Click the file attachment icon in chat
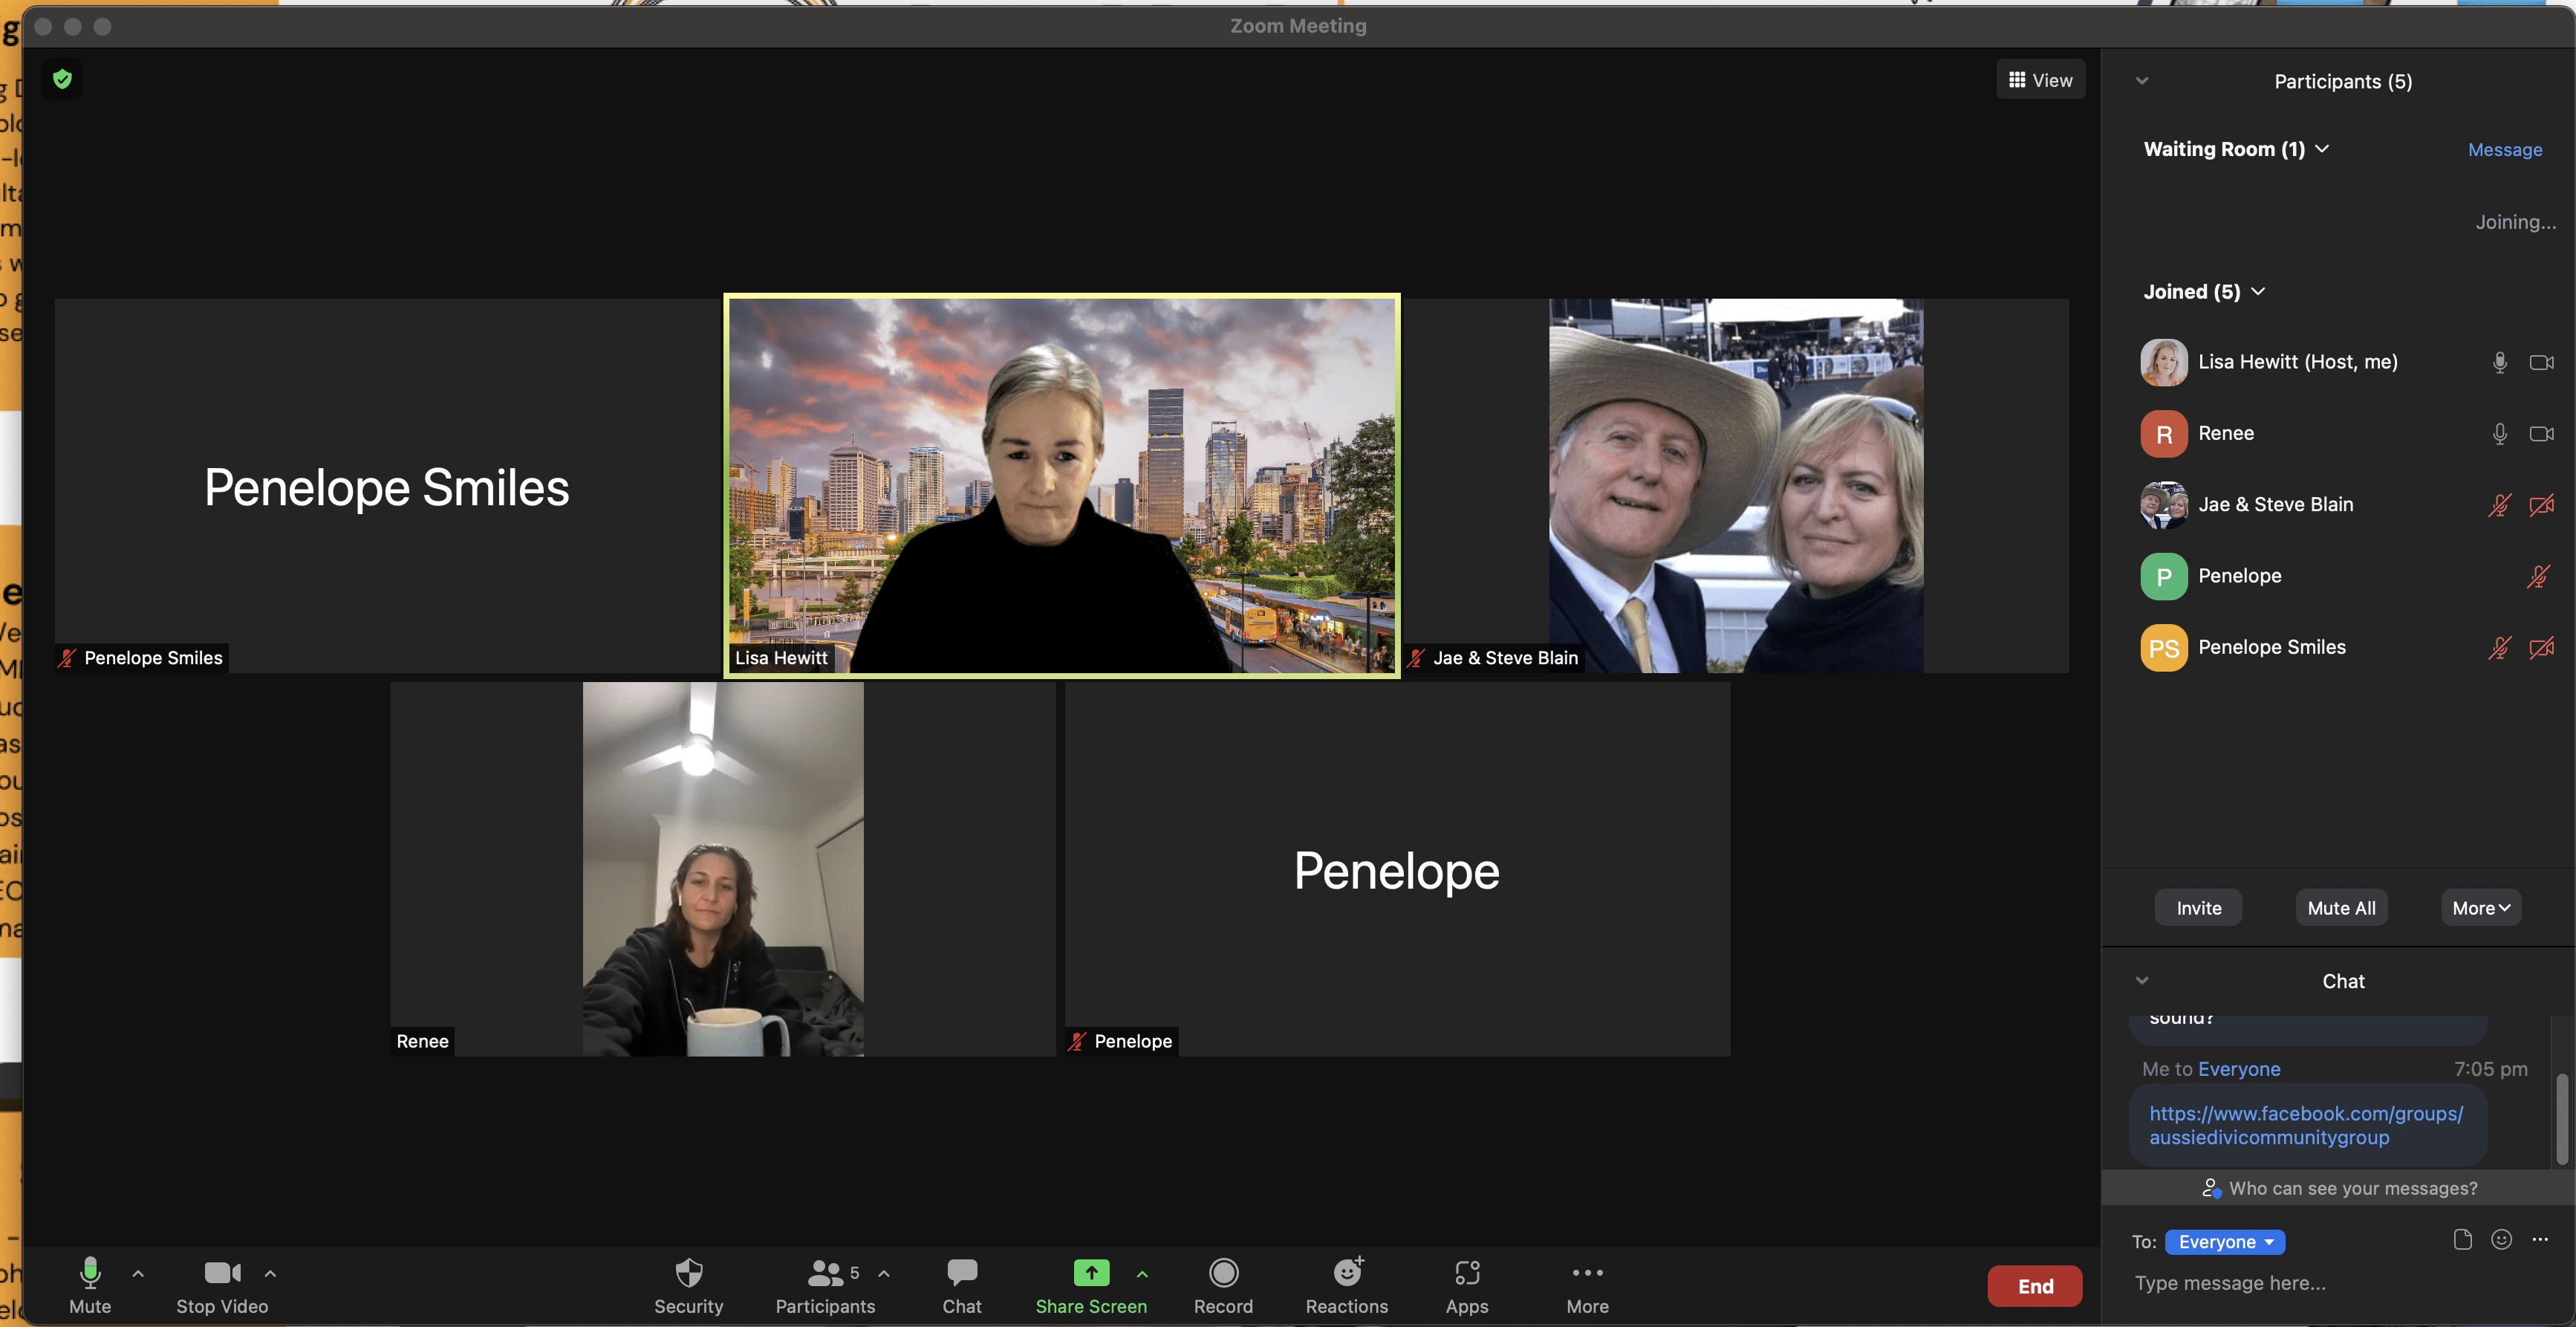The width and height of the screenshot is (2576, 1327). (2463, 1240)
